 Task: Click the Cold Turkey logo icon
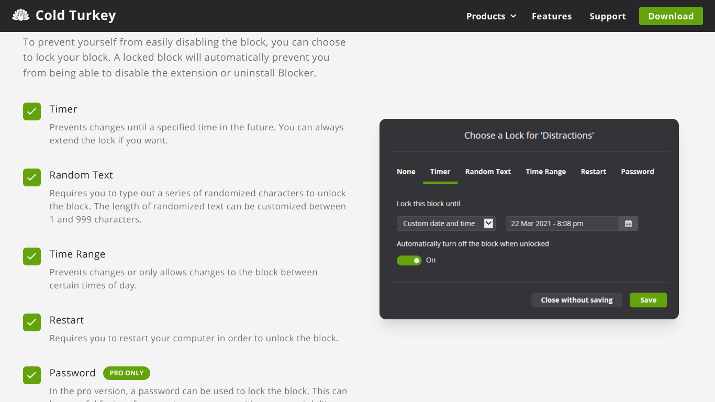tap(21, 15)
